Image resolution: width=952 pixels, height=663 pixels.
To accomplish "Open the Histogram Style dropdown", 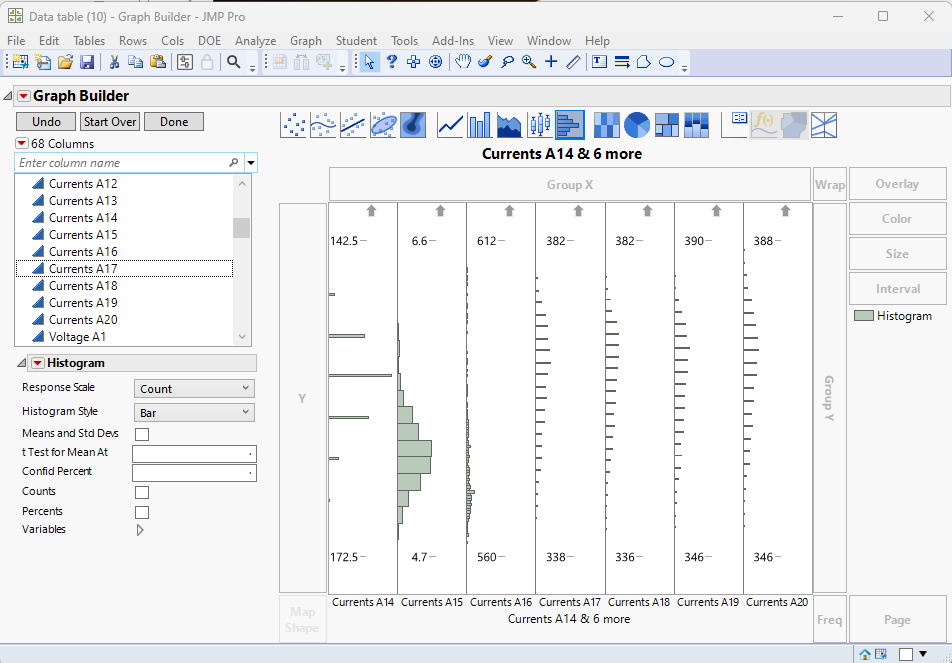I will point(194,412).
